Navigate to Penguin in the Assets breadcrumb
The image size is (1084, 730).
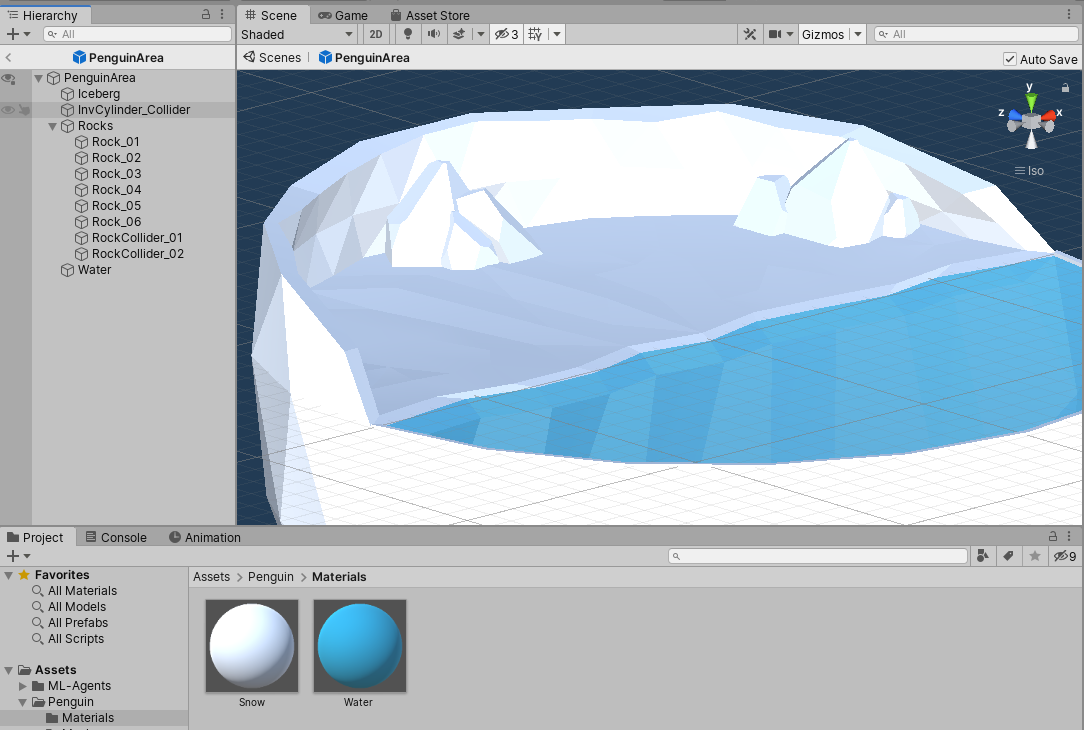tap(271, 577)
